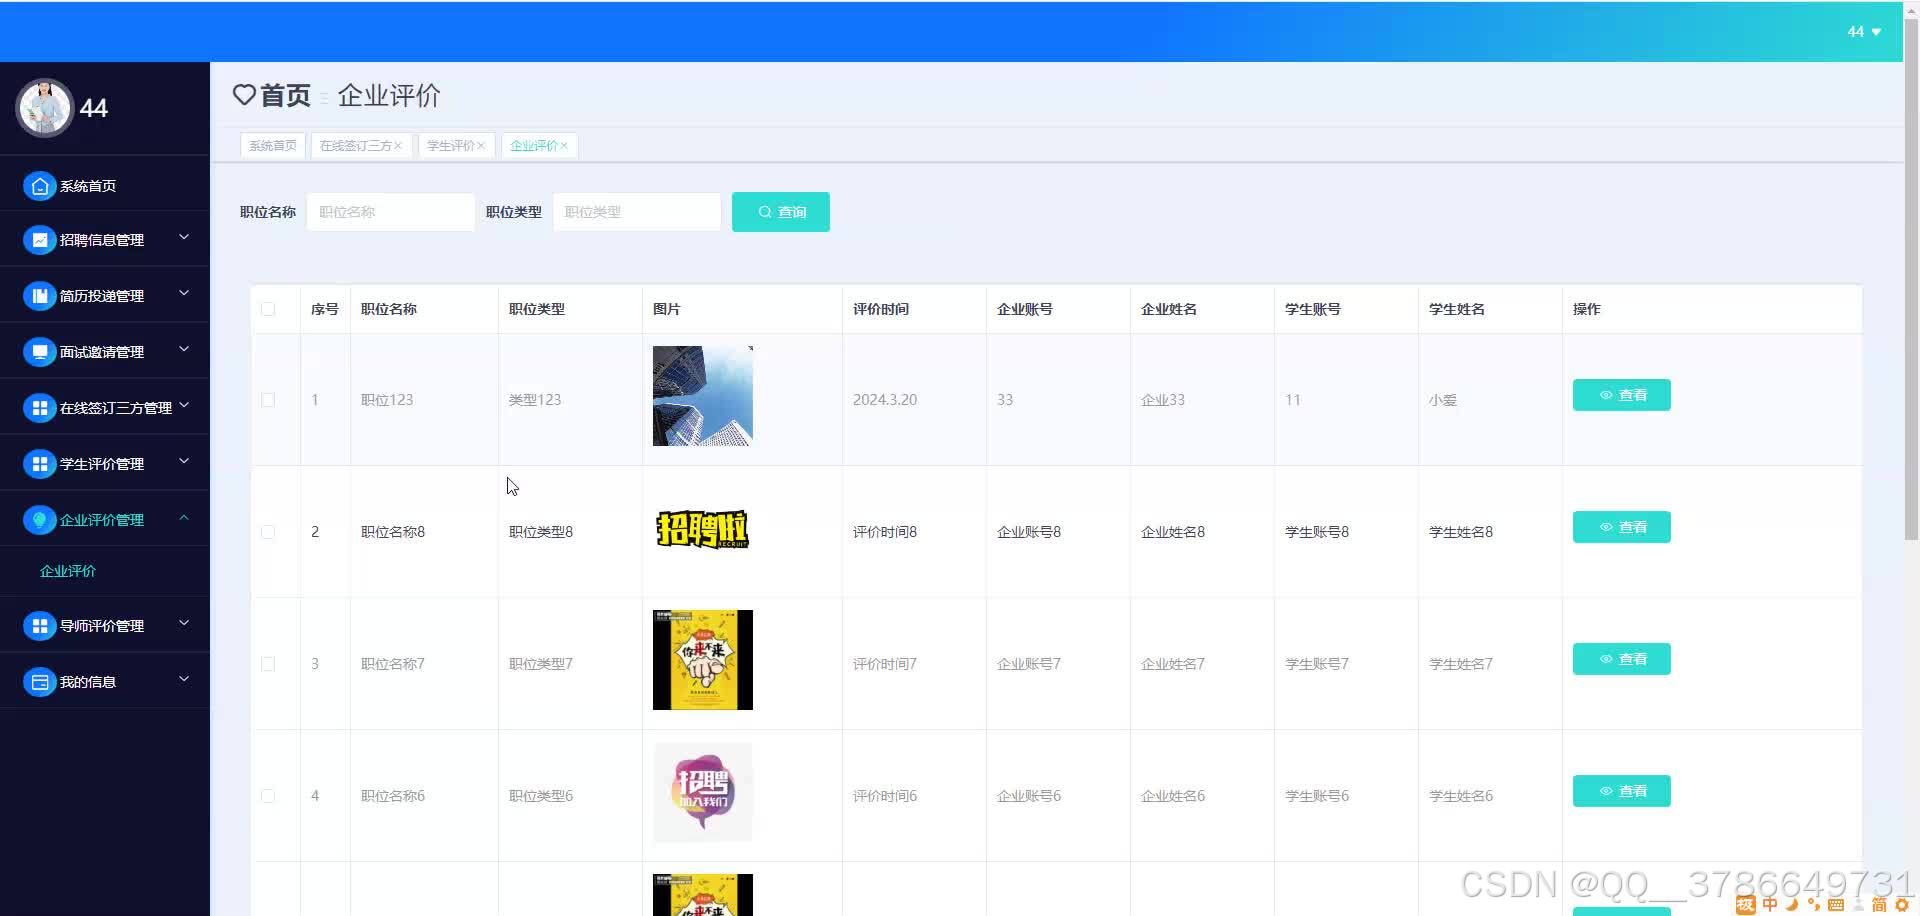The width and height of the screenshot is (1920, 916).
Task: Collapse the 企业评价管理 menu chevron
Action: pyautogui.click(x=184, y=518)
